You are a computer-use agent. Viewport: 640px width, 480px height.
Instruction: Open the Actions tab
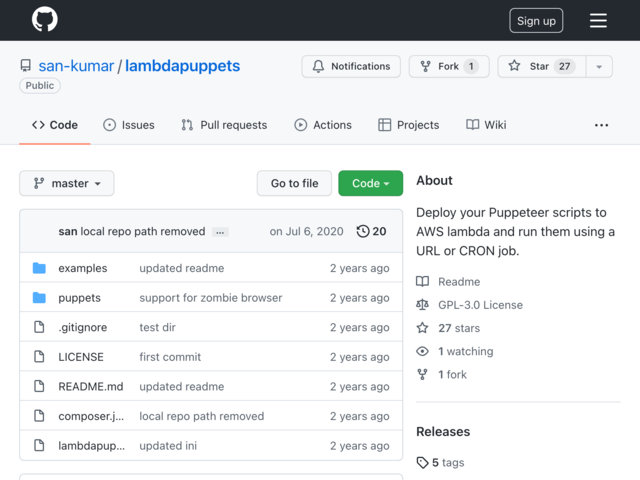click(323, 125)
